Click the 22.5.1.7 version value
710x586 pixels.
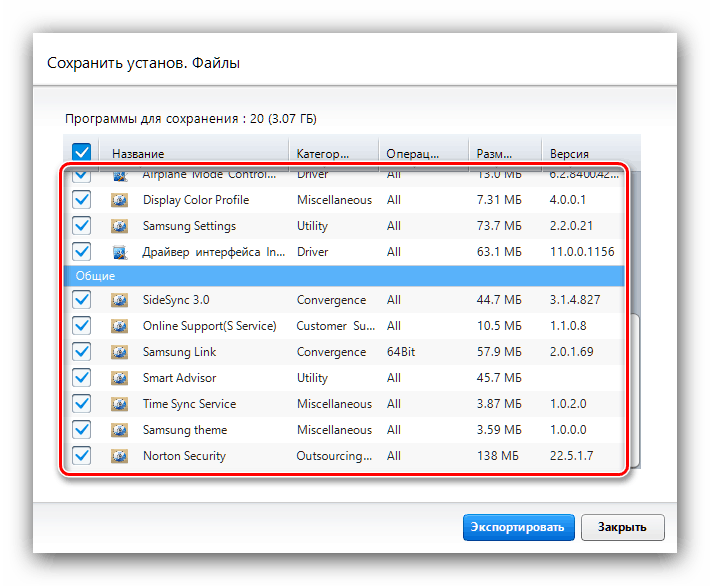(x=571, y=456)
